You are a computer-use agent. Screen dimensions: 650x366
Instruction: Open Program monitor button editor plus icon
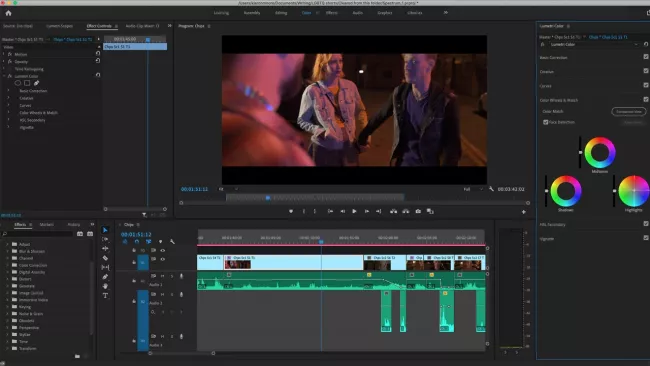tap(524, 212)
